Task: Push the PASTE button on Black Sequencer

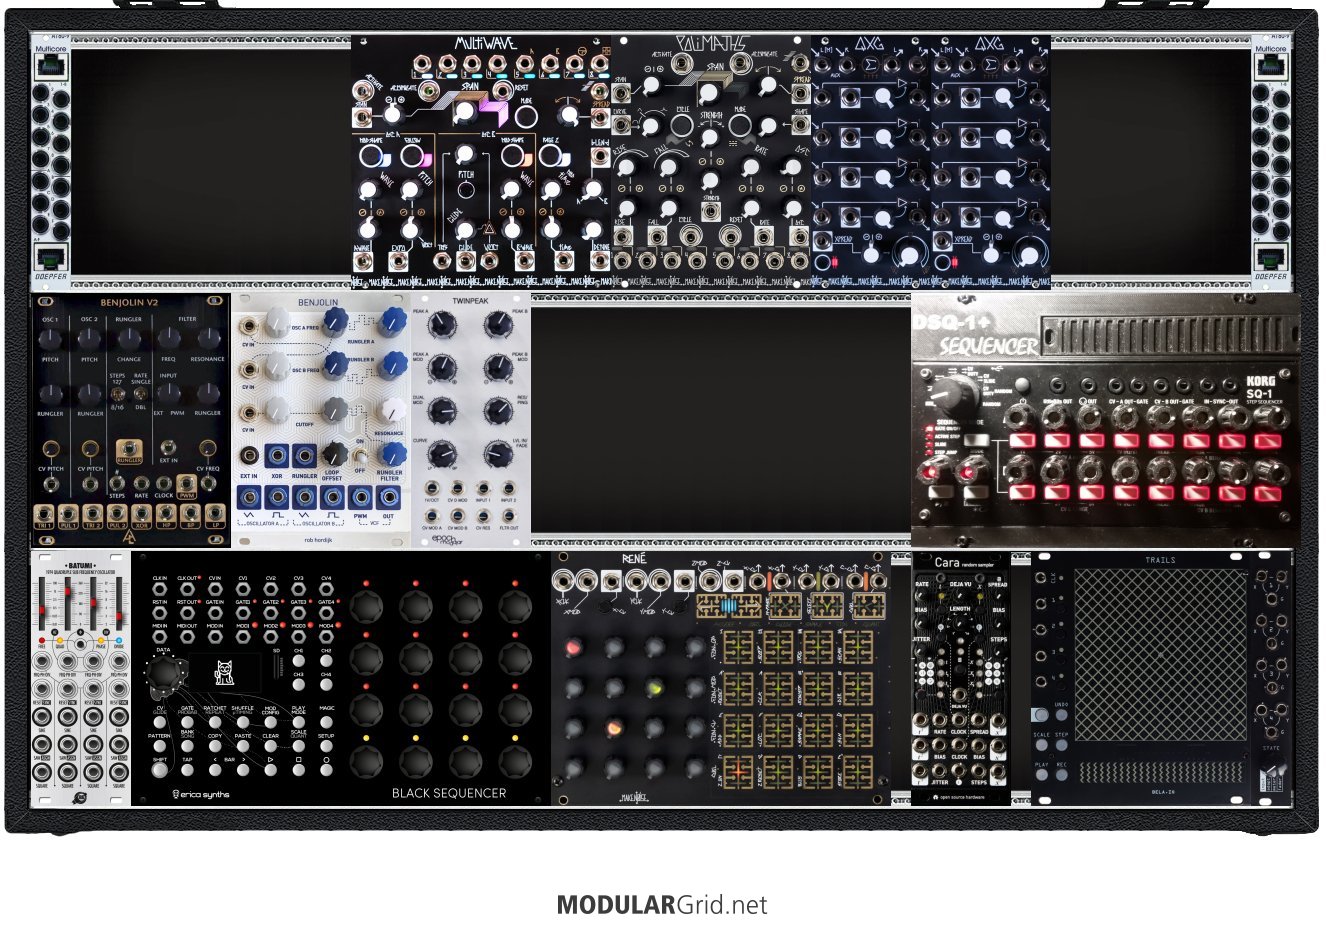Action: pyautogui.click(x=243, y=747)
